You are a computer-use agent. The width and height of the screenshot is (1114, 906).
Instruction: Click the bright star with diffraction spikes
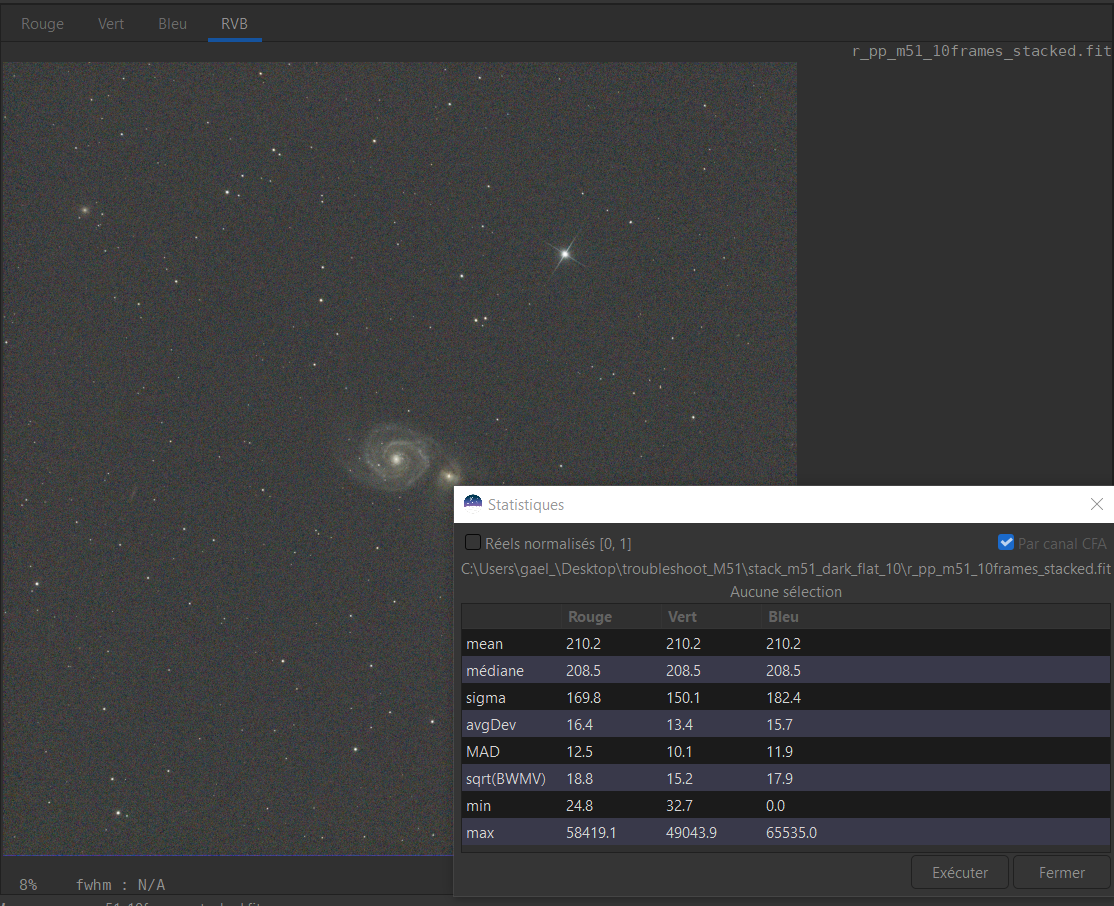[x=565, y=254]
